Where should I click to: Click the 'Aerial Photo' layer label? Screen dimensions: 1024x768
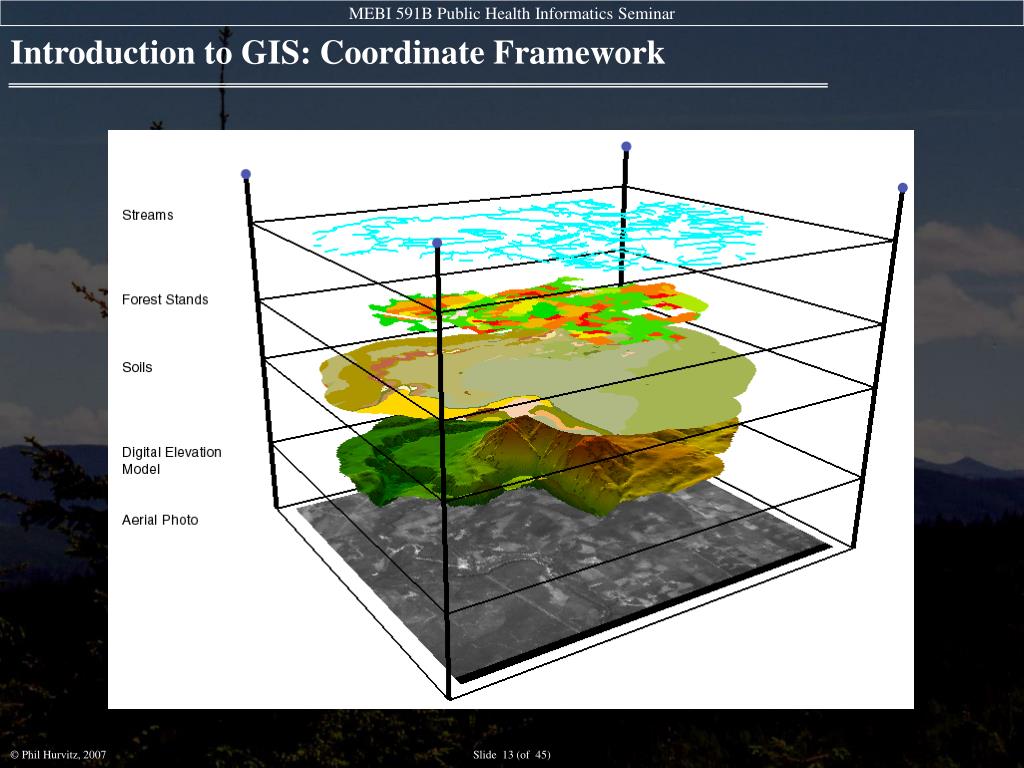(160, 520)
